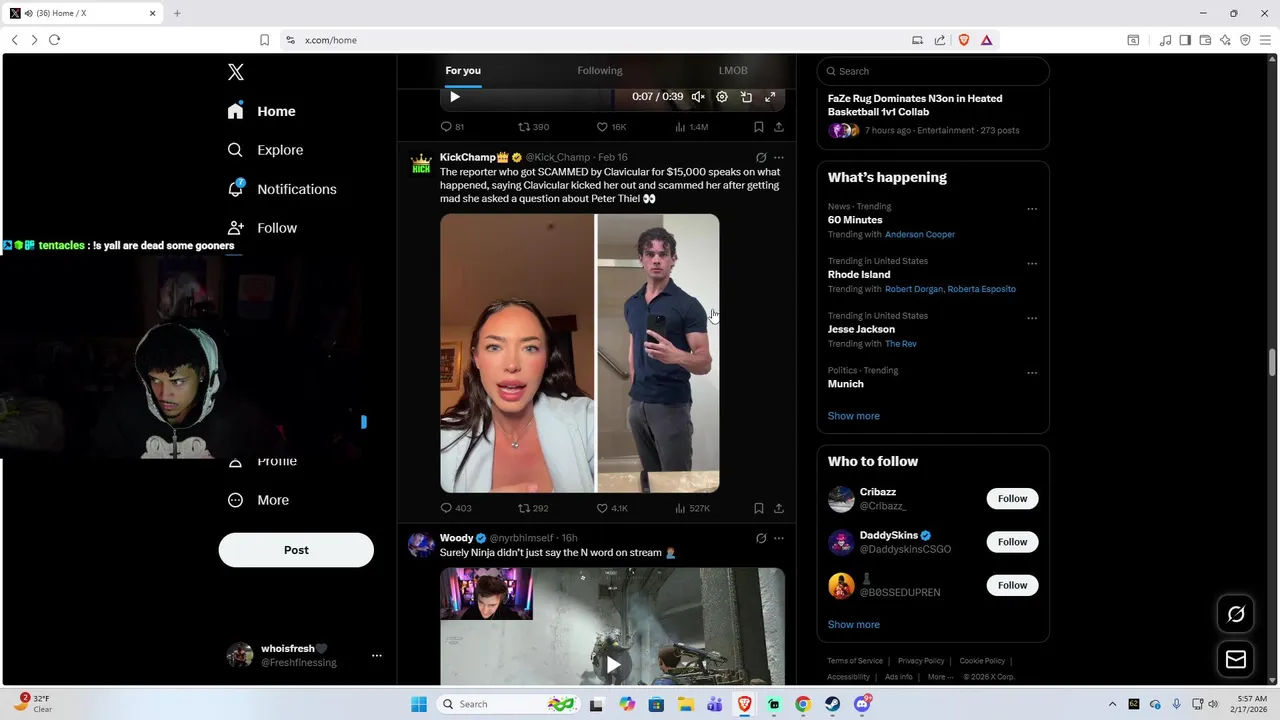This screenshot has width=1280, height=720.
Task: Open Explore in sidebar
Action: pyautogui.click(x=265, y=150)
